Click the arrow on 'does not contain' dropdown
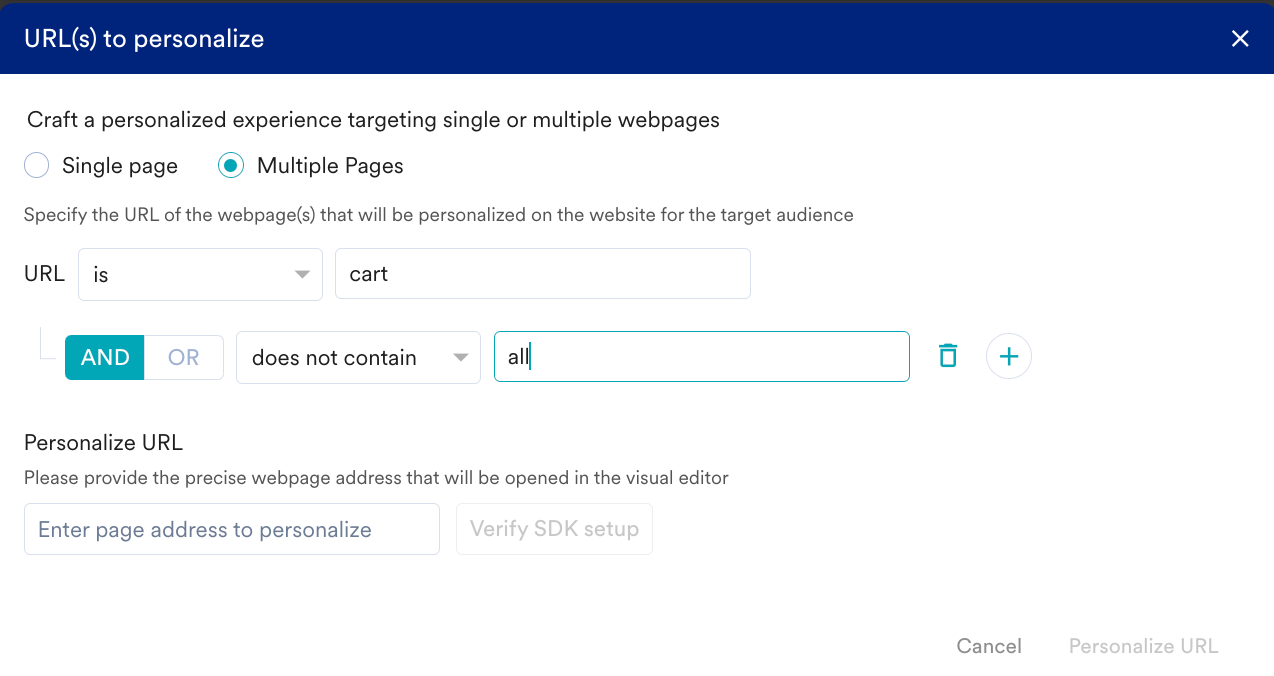Image resolution: width=1274 pixels, height=676 pixels. coord(460,358)
